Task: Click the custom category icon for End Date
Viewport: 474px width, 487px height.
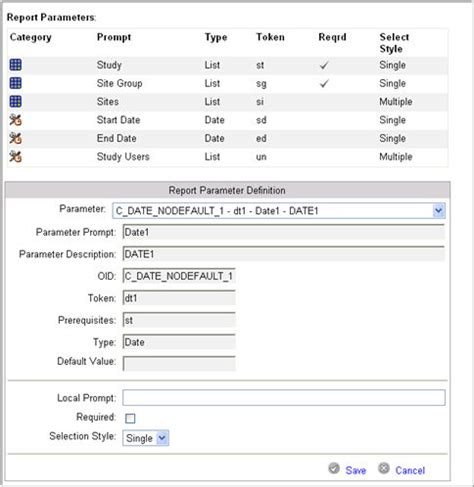Action: (x=16, y=138)
